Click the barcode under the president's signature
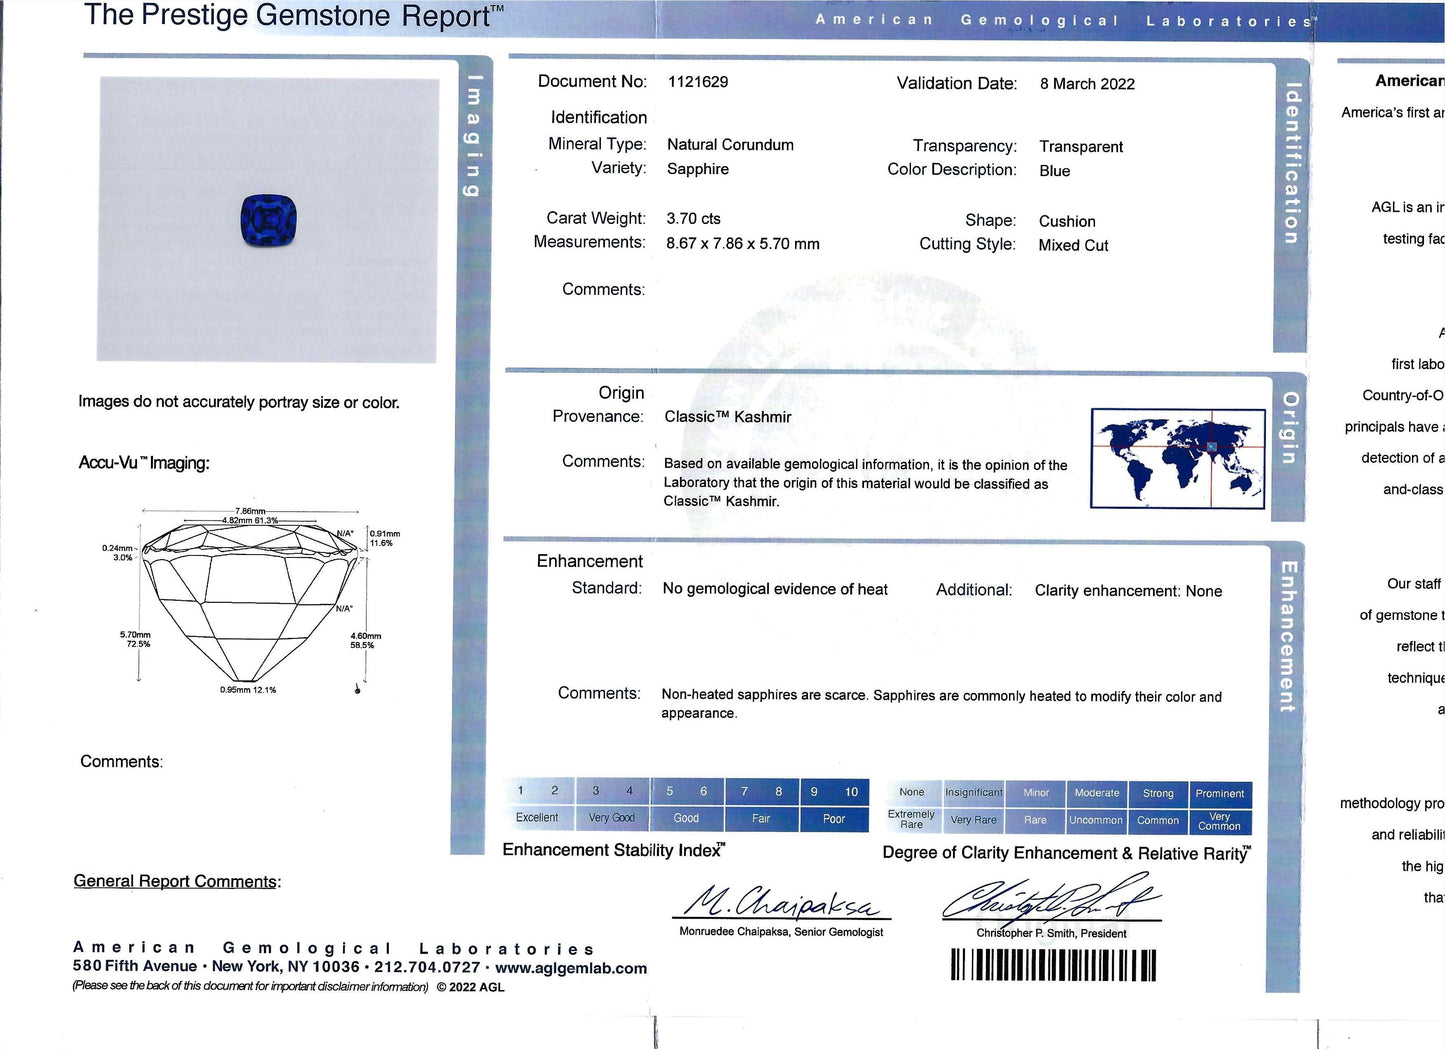Screen dimensions: 1445x1049 coord(1052,965)
